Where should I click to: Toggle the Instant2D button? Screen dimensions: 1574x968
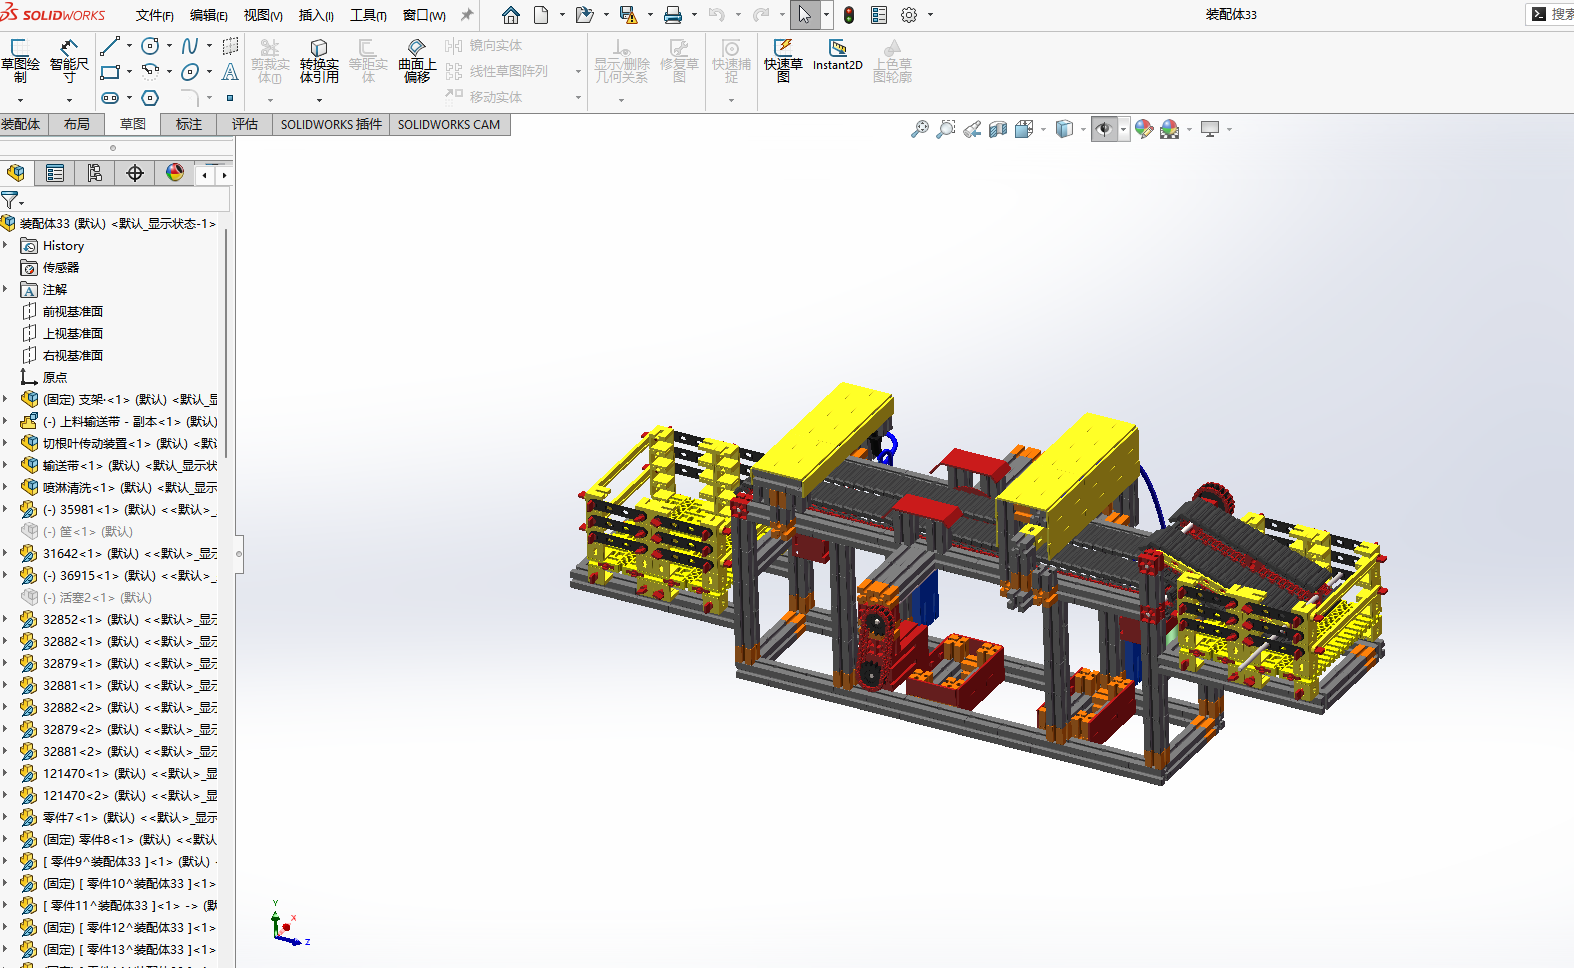[x=838, y=56]
